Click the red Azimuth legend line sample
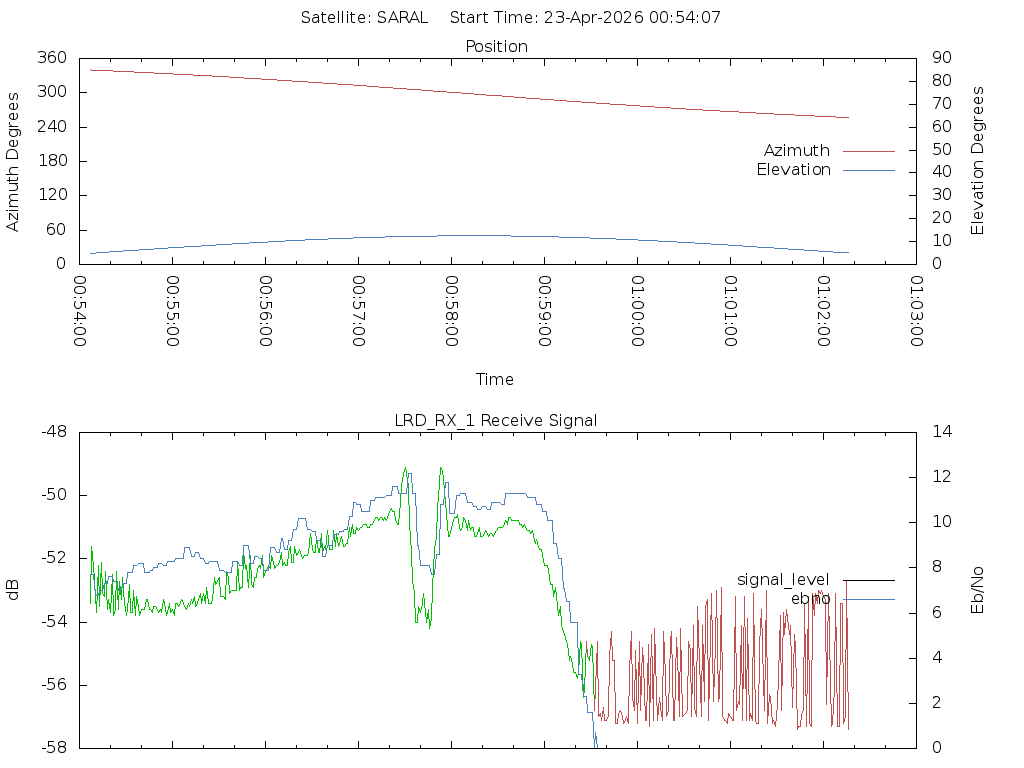The height and width of the screenshot is (768, 1024). tap(868, 151)
